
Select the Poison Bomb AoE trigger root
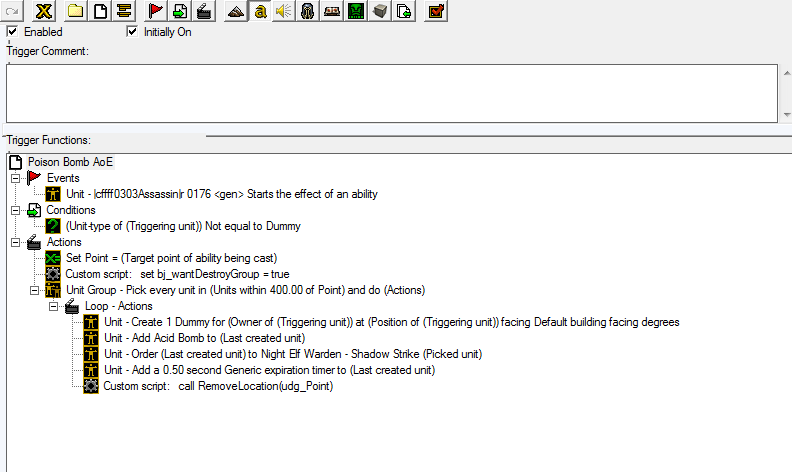(x=70, y=162)
